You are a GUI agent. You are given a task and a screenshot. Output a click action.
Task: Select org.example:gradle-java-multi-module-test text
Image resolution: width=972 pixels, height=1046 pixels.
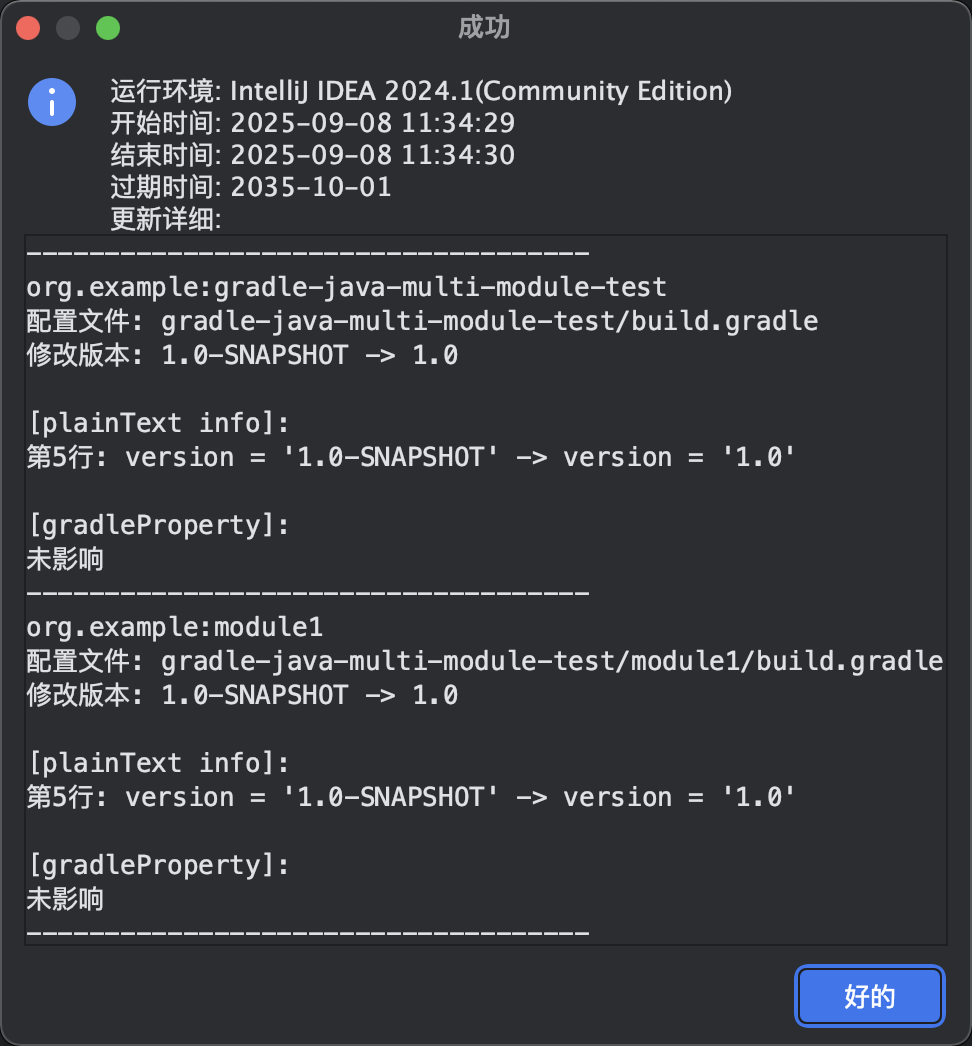coord(344,287)
